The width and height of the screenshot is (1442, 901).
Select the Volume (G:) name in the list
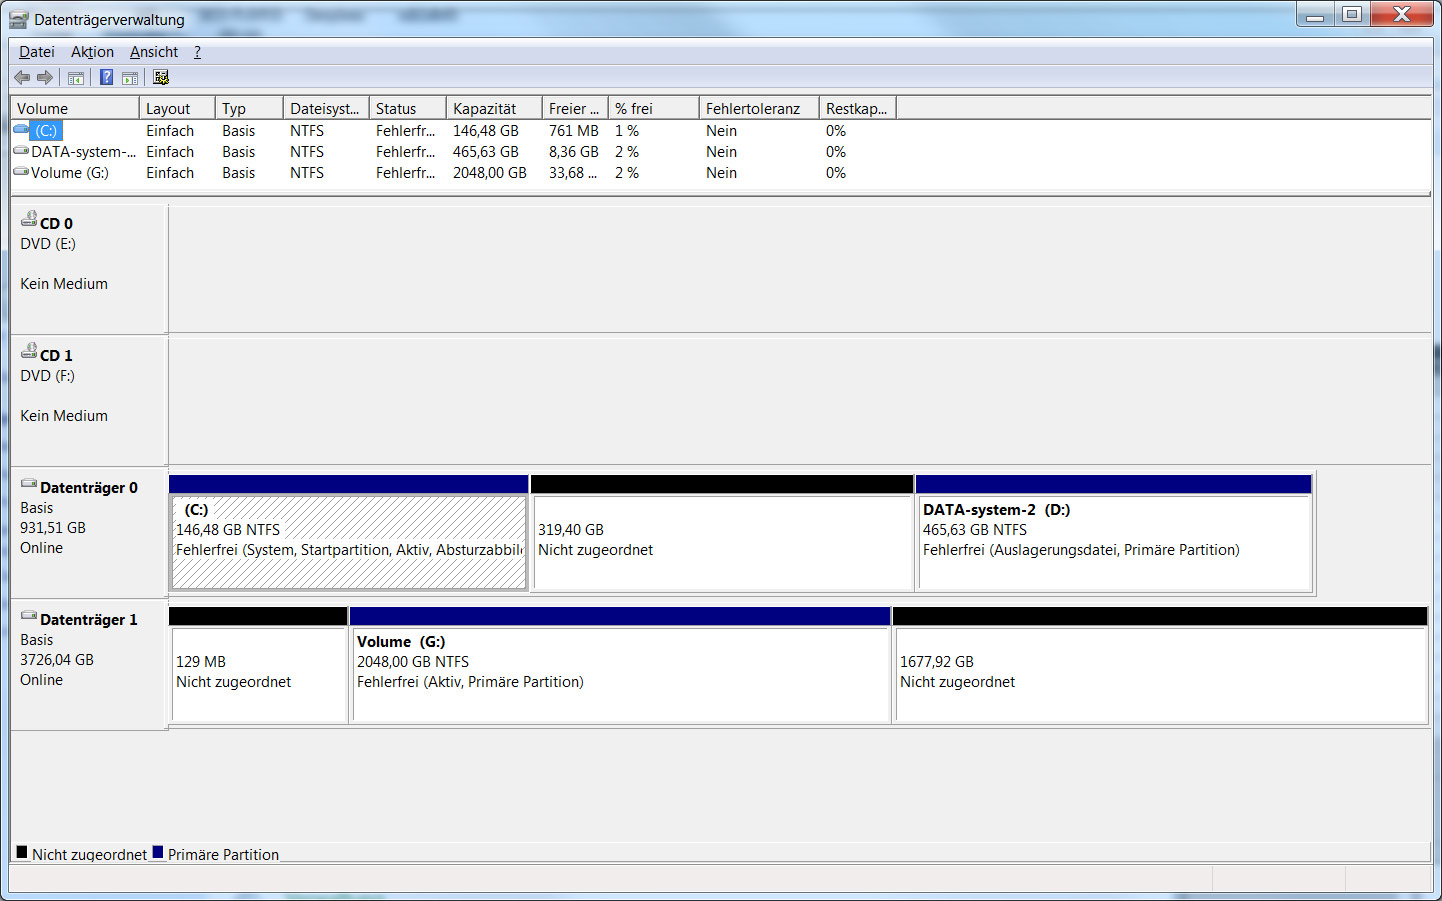point(70,172)
